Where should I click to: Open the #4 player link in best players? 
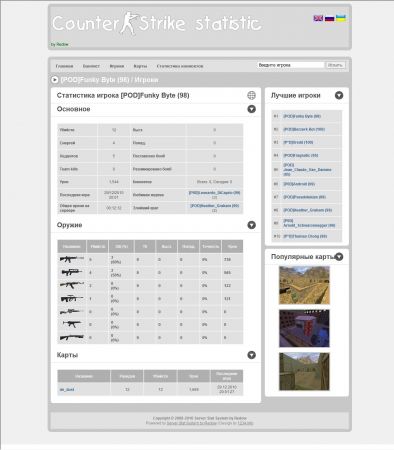pyautogui.click(x=301, y=155)
